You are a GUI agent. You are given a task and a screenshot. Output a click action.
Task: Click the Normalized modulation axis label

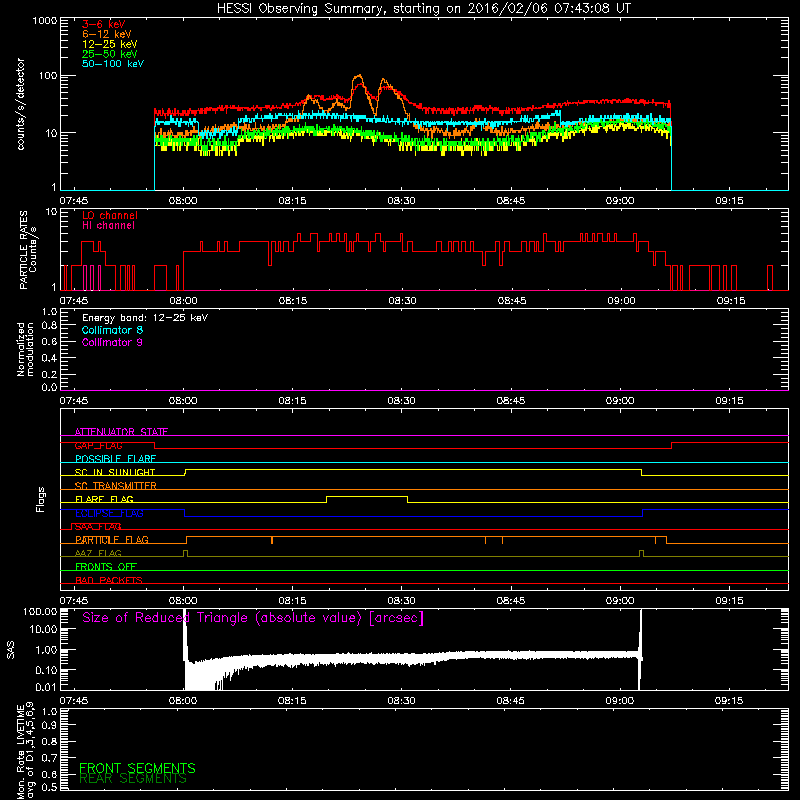[25, 349]
